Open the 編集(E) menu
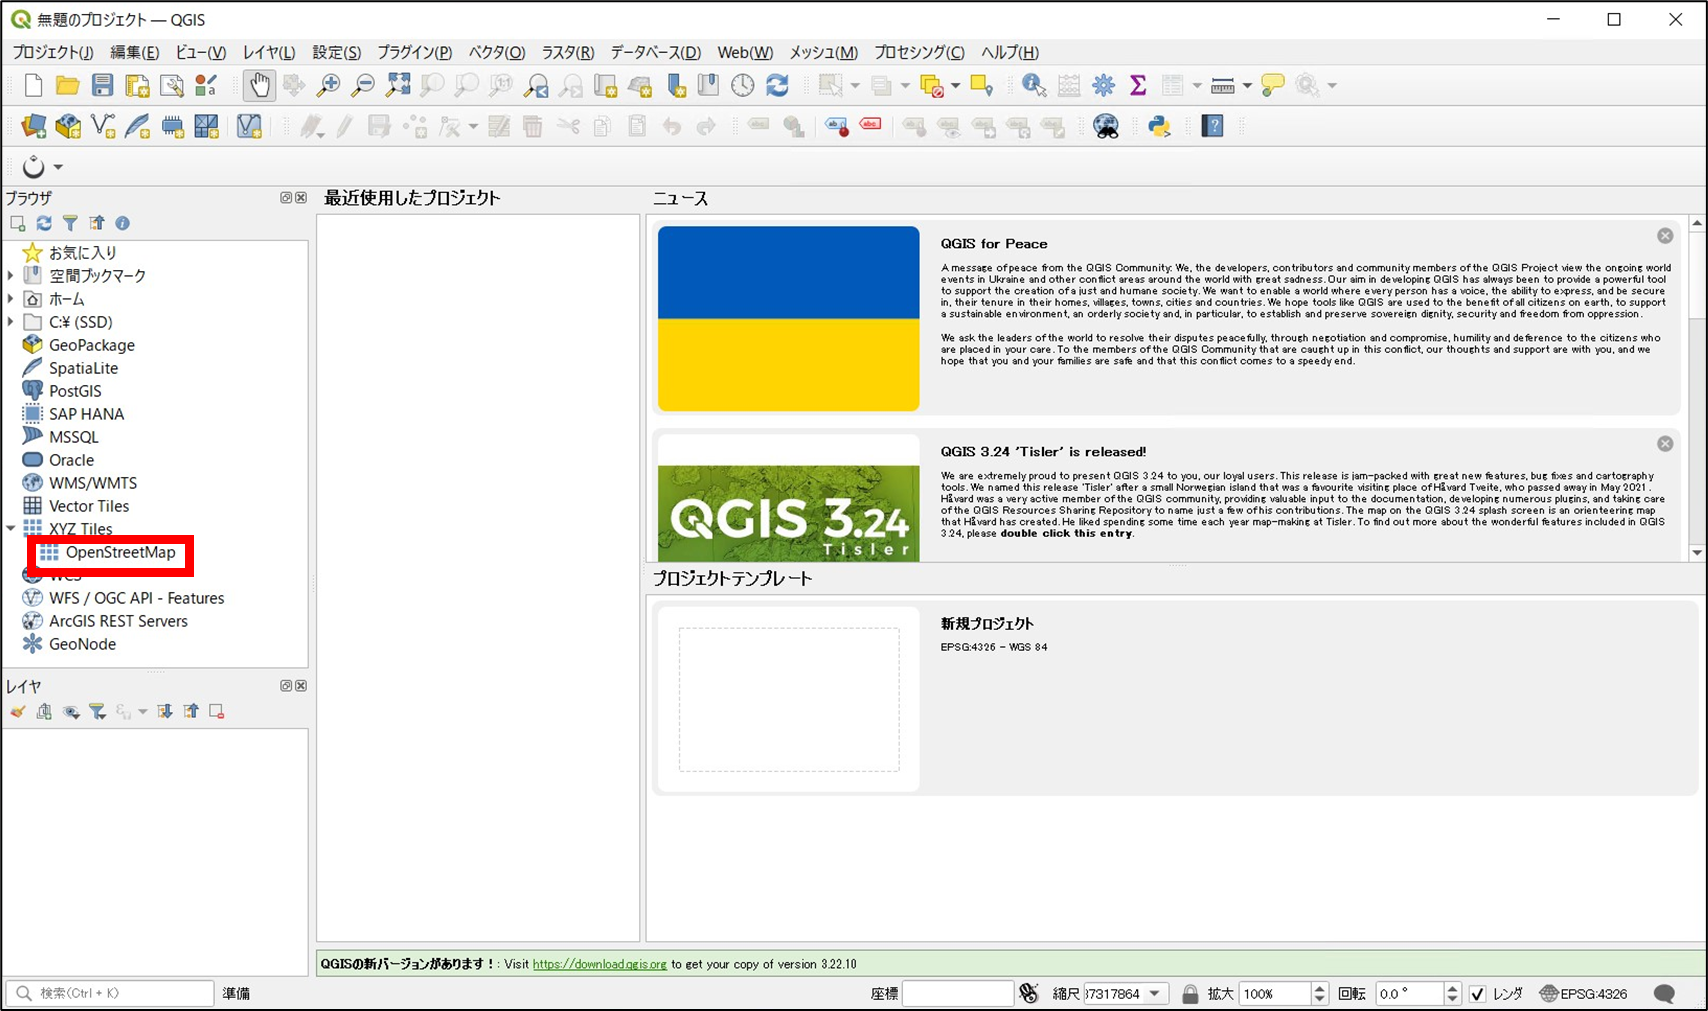The image size is (1708, 1011). coord(134,52)
